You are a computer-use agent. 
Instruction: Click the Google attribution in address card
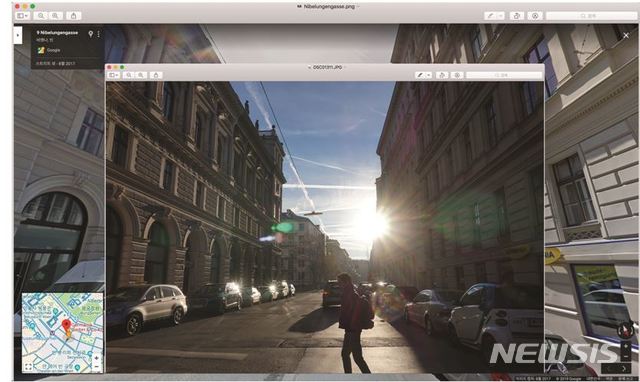click(50, 50)
